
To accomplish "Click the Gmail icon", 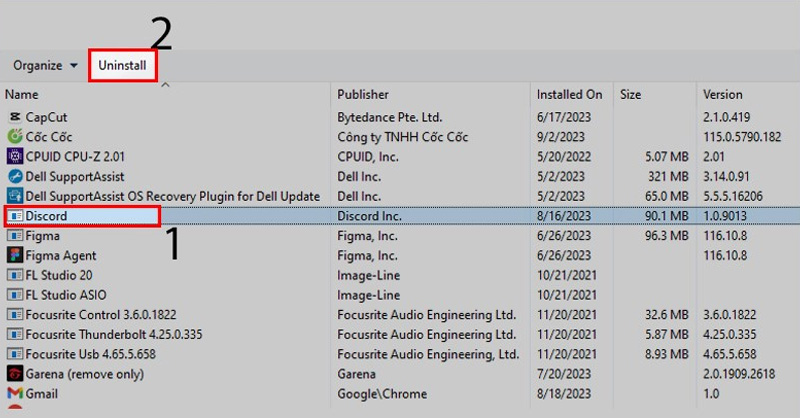I will click(x=15, y=394).
